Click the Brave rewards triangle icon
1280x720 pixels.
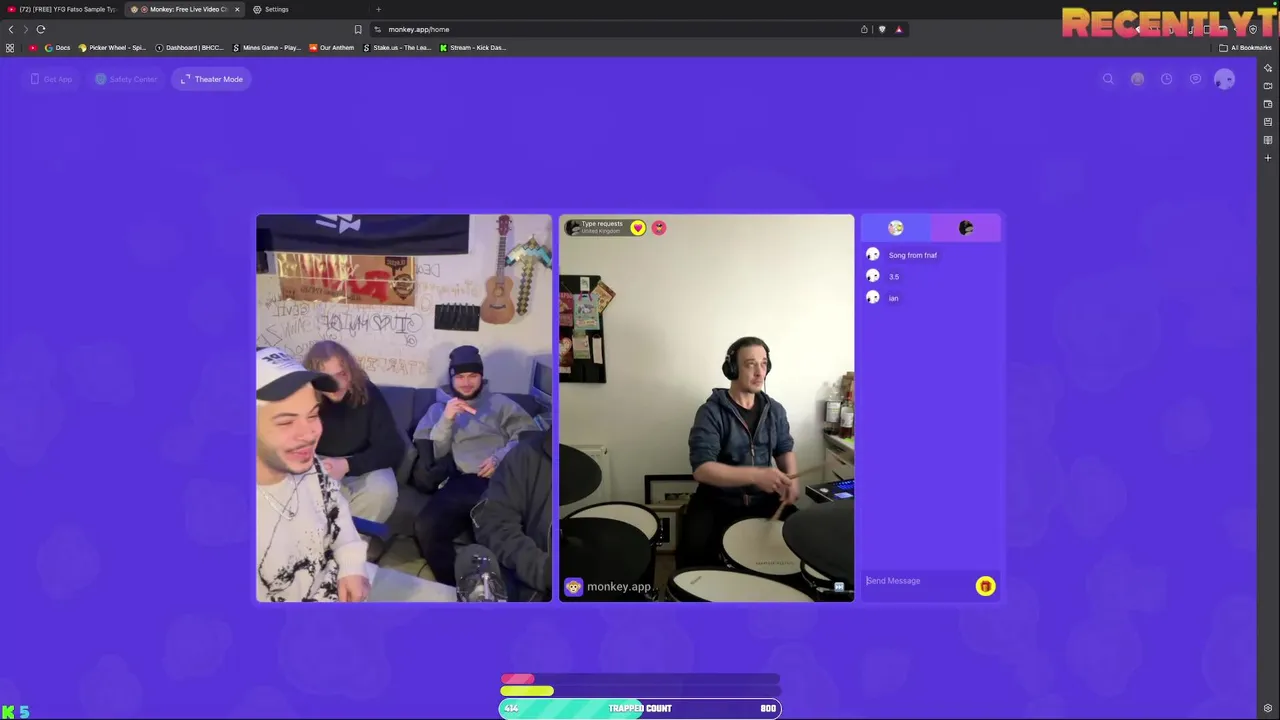pos(898,29)
